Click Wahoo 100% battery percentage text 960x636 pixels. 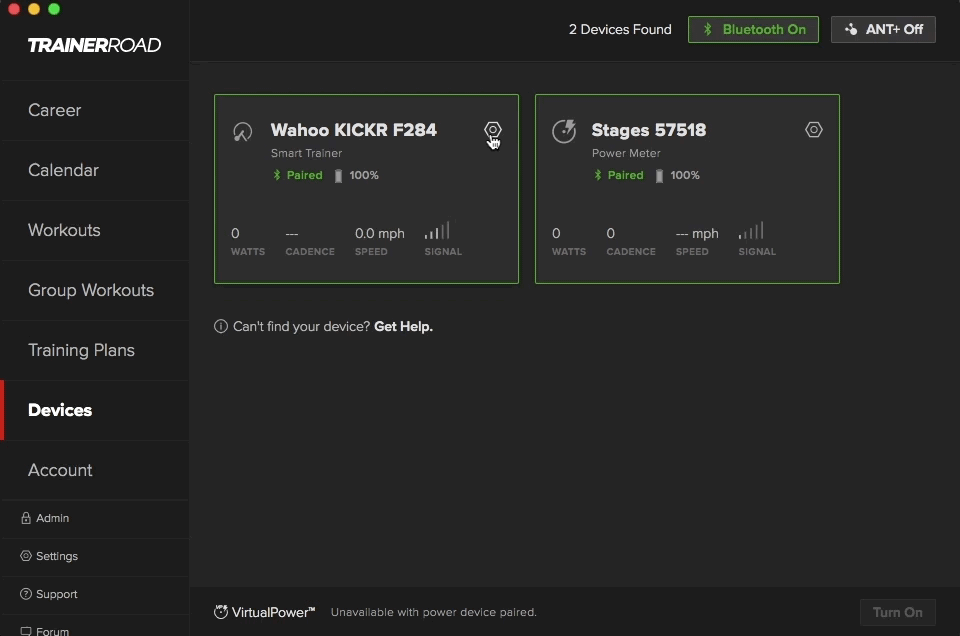364,175
